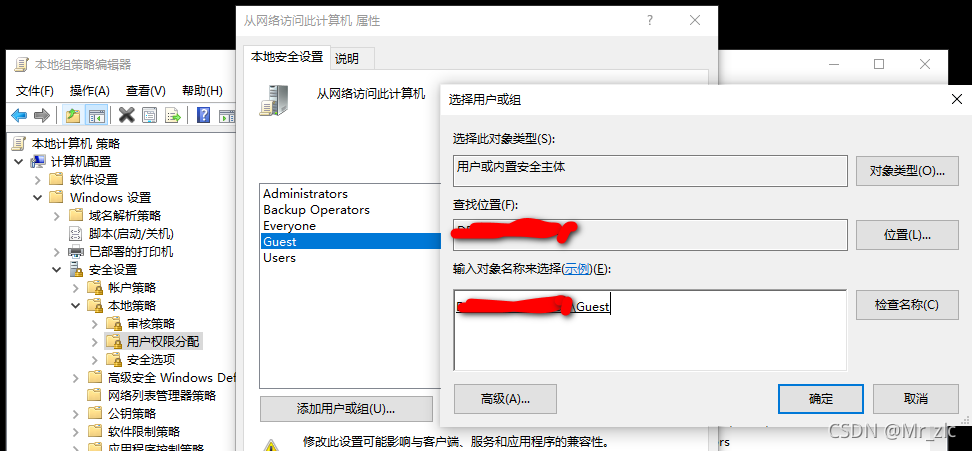The width and height of the screenshot is (972, 451).
Task: Select the 安全选项 tree item
Action: 151,359
